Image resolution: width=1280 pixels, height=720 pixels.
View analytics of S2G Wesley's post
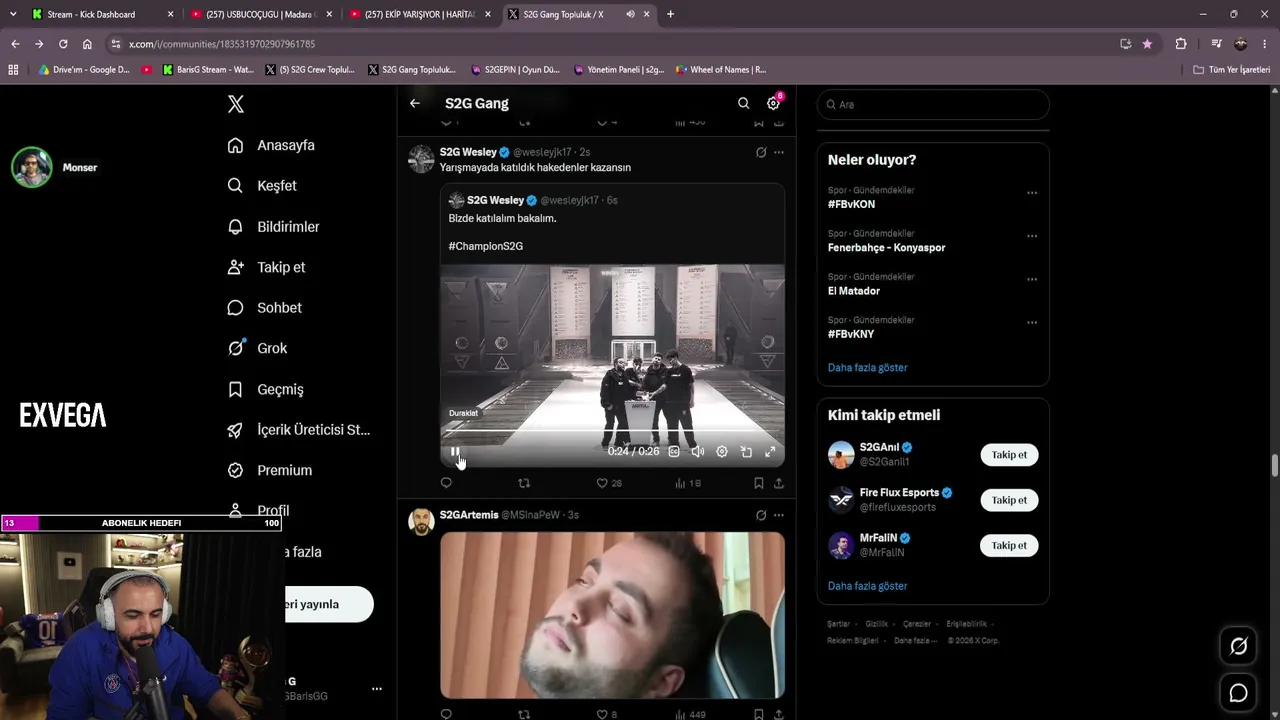688,483
